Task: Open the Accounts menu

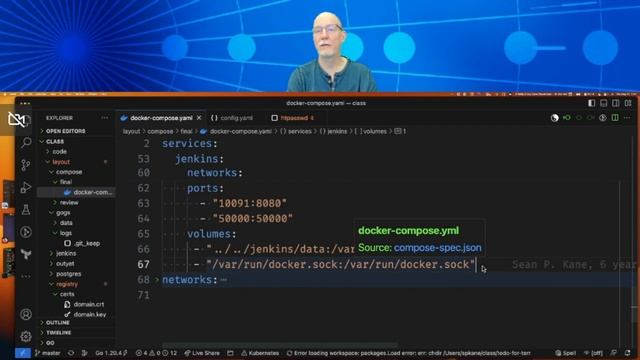Action: tap(26, 314)
